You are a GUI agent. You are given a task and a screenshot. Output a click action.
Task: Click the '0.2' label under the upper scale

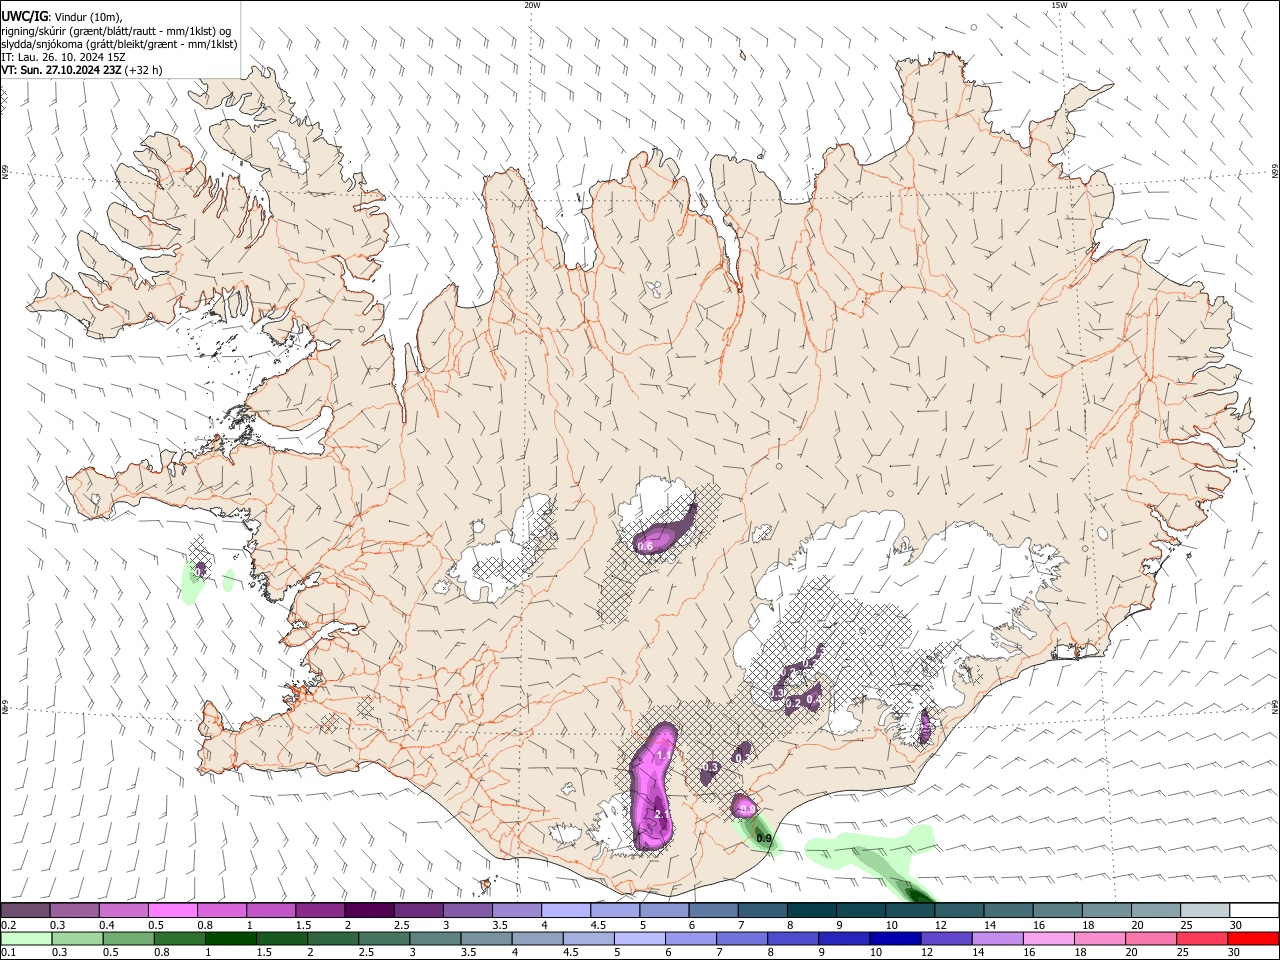point(9,925)
